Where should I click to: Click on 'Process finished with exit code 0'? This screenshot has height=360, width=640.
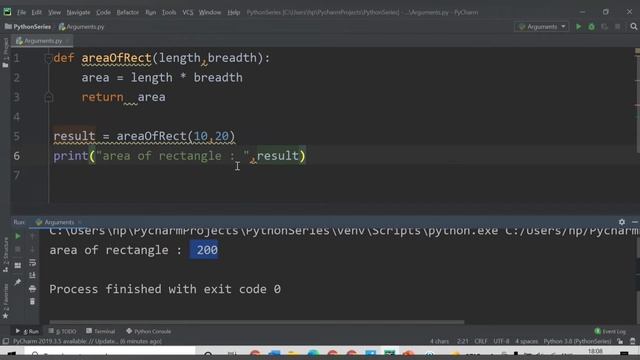pyautogui.click(x=165, y=289)
